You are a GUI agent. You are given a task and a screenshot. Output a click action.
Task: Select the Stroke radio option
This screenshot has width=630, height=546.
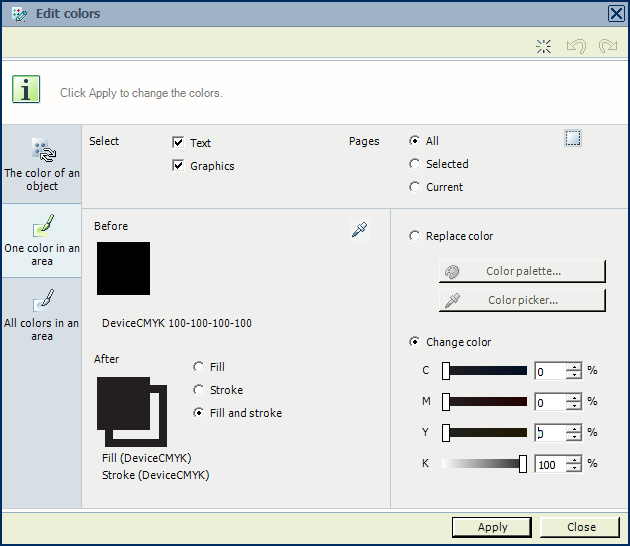click(199, 390)
